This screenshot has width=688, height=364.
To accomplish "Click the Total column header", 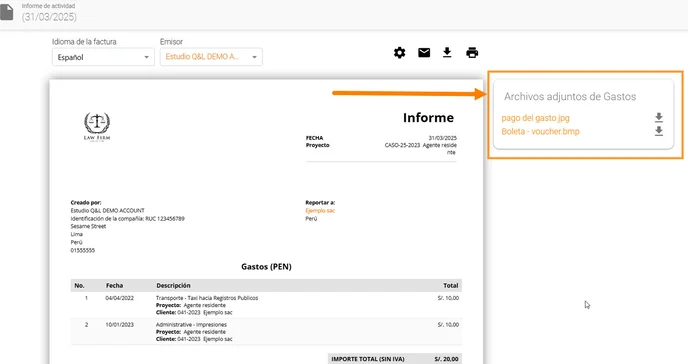I will pos(451,285).
